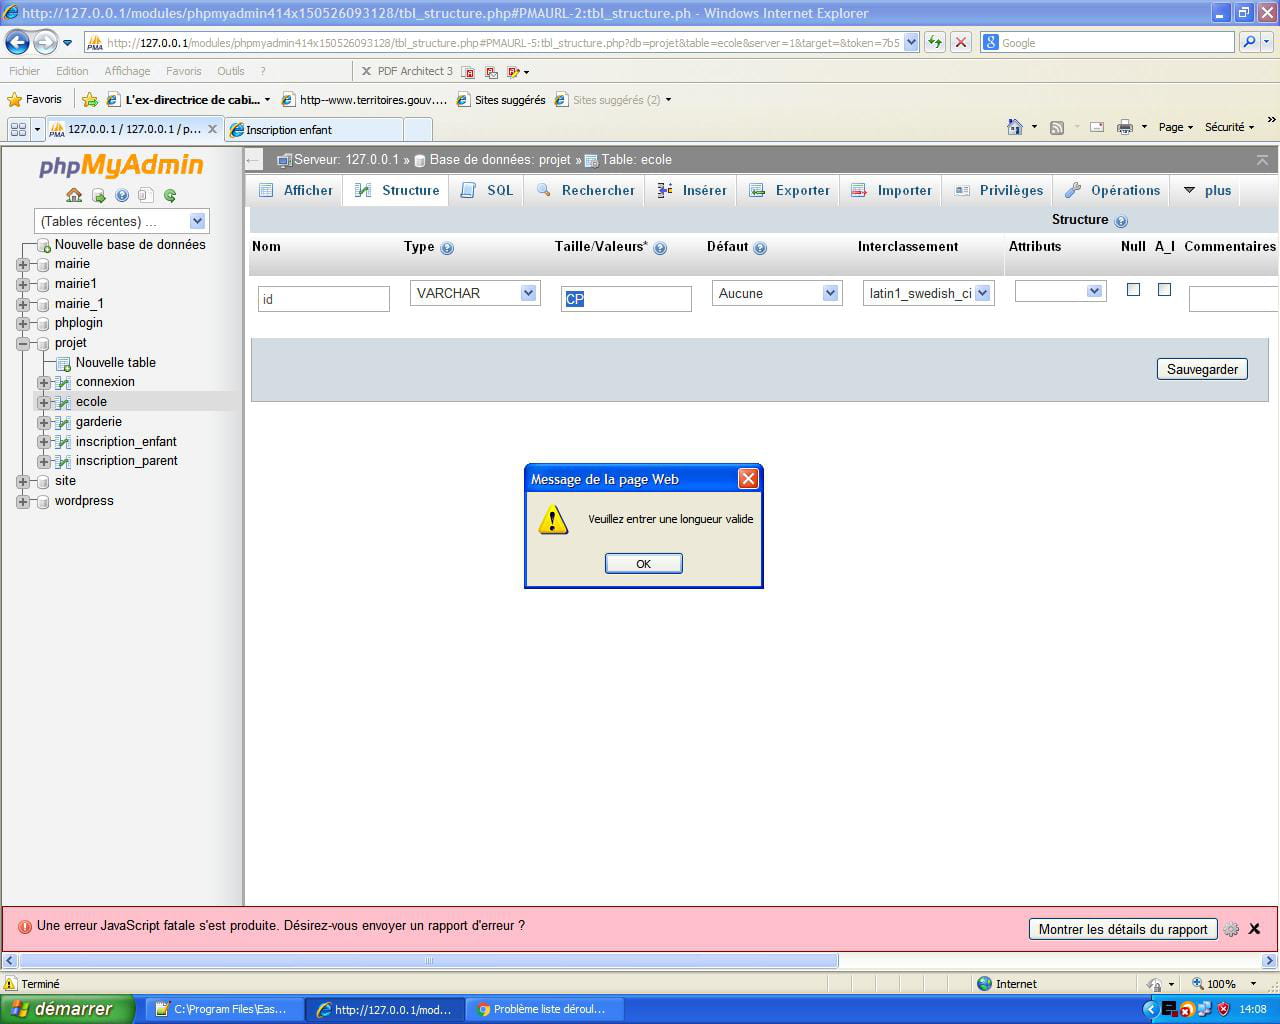Click the horizontal scrollbar thumb
1280x1024 pixels.
coord(429,961)
